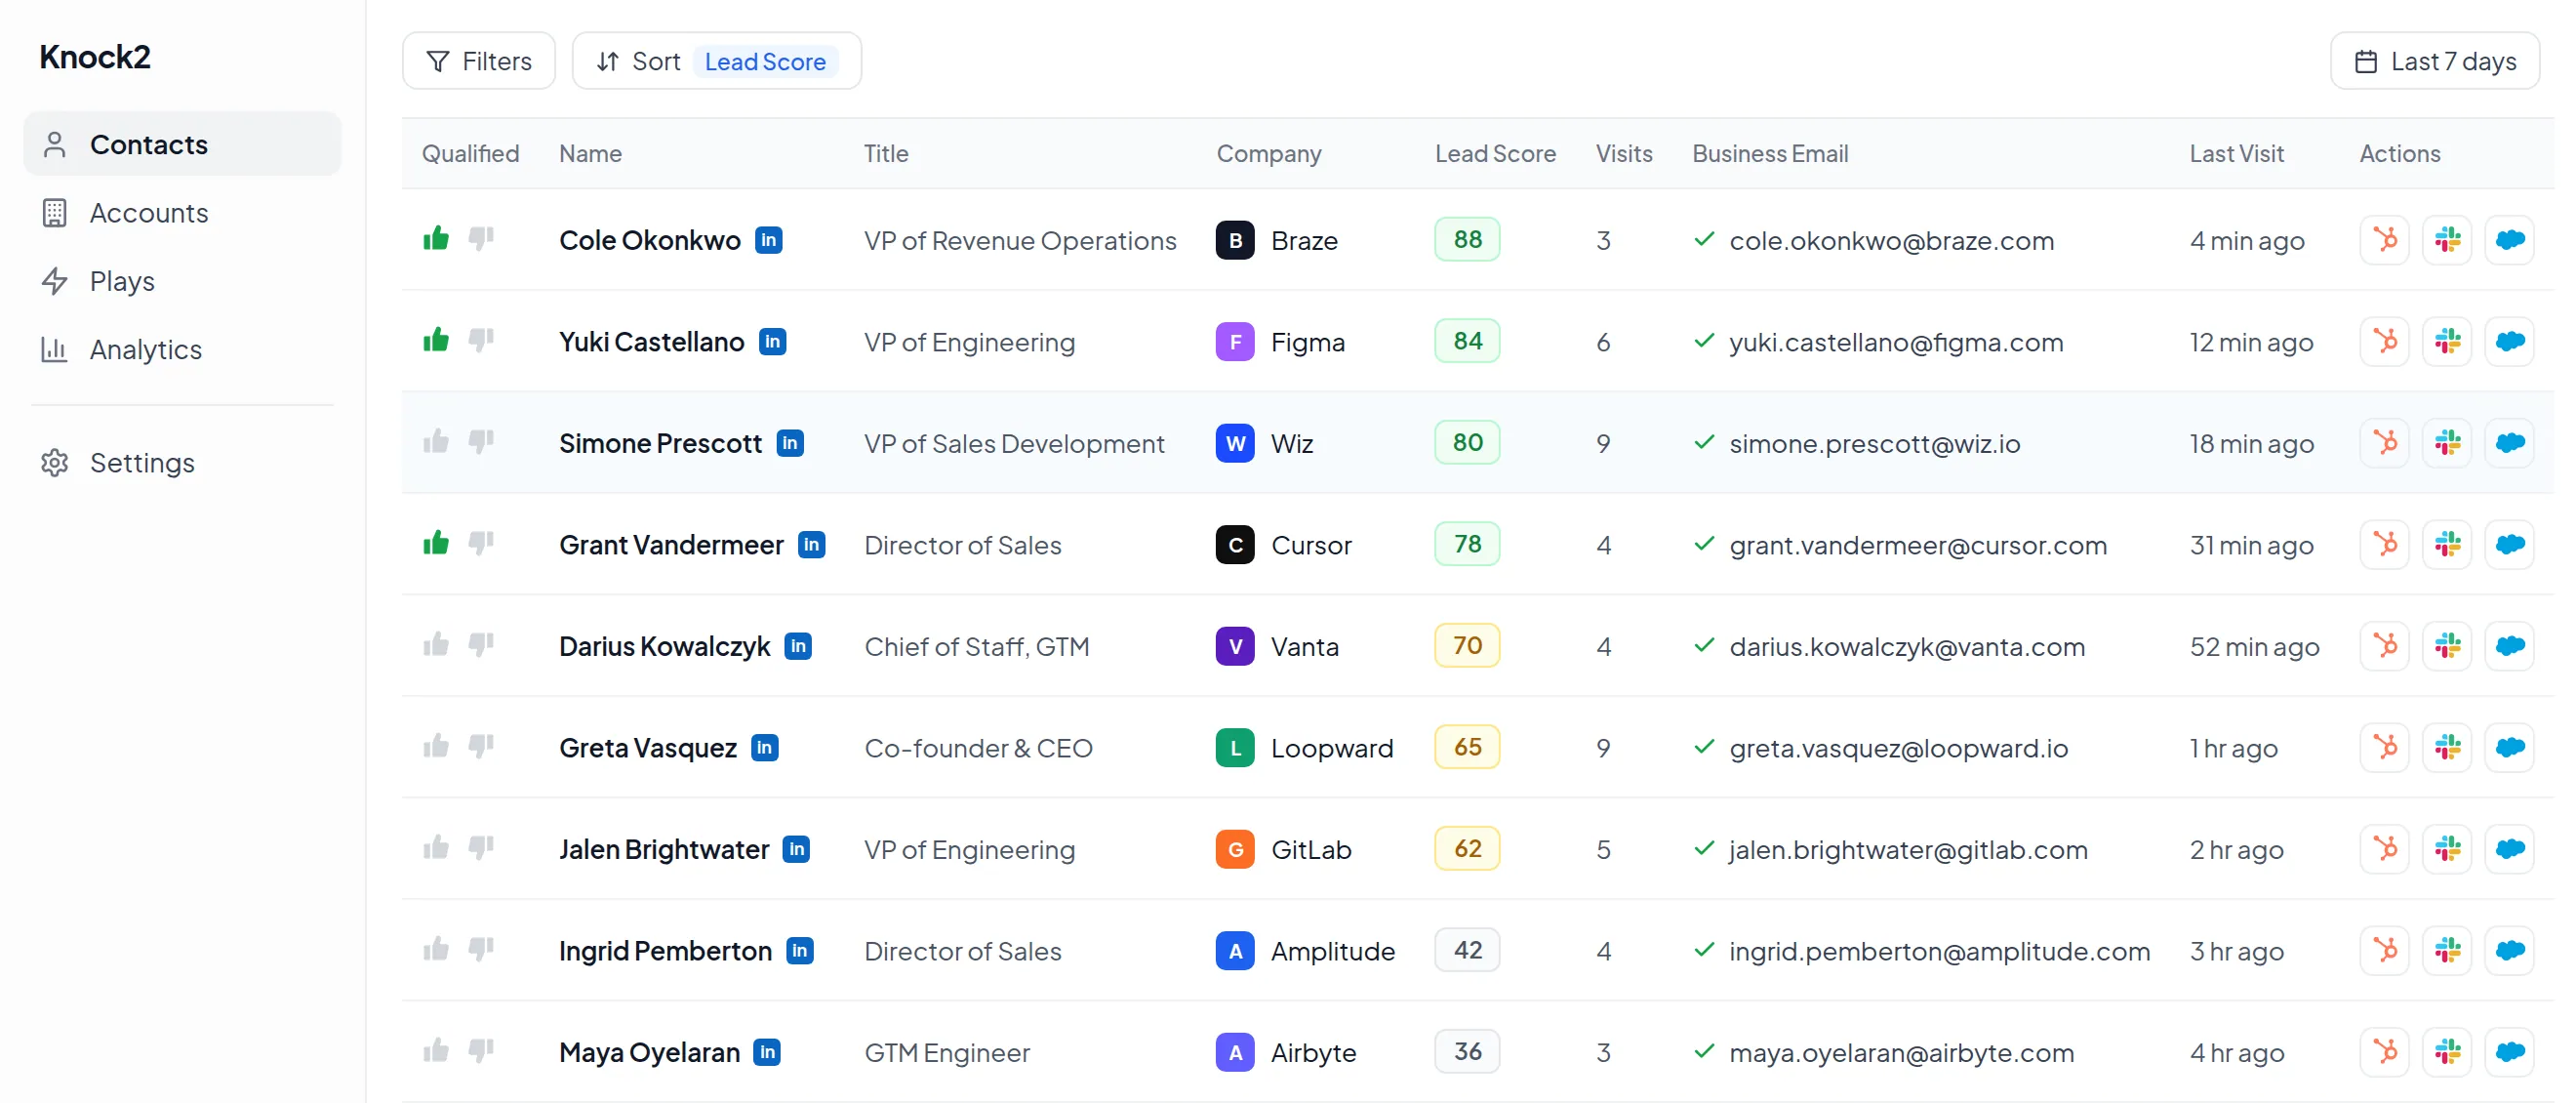Open Accounts in sidebar
The image size is (2576, 1103).
point(182,212)
